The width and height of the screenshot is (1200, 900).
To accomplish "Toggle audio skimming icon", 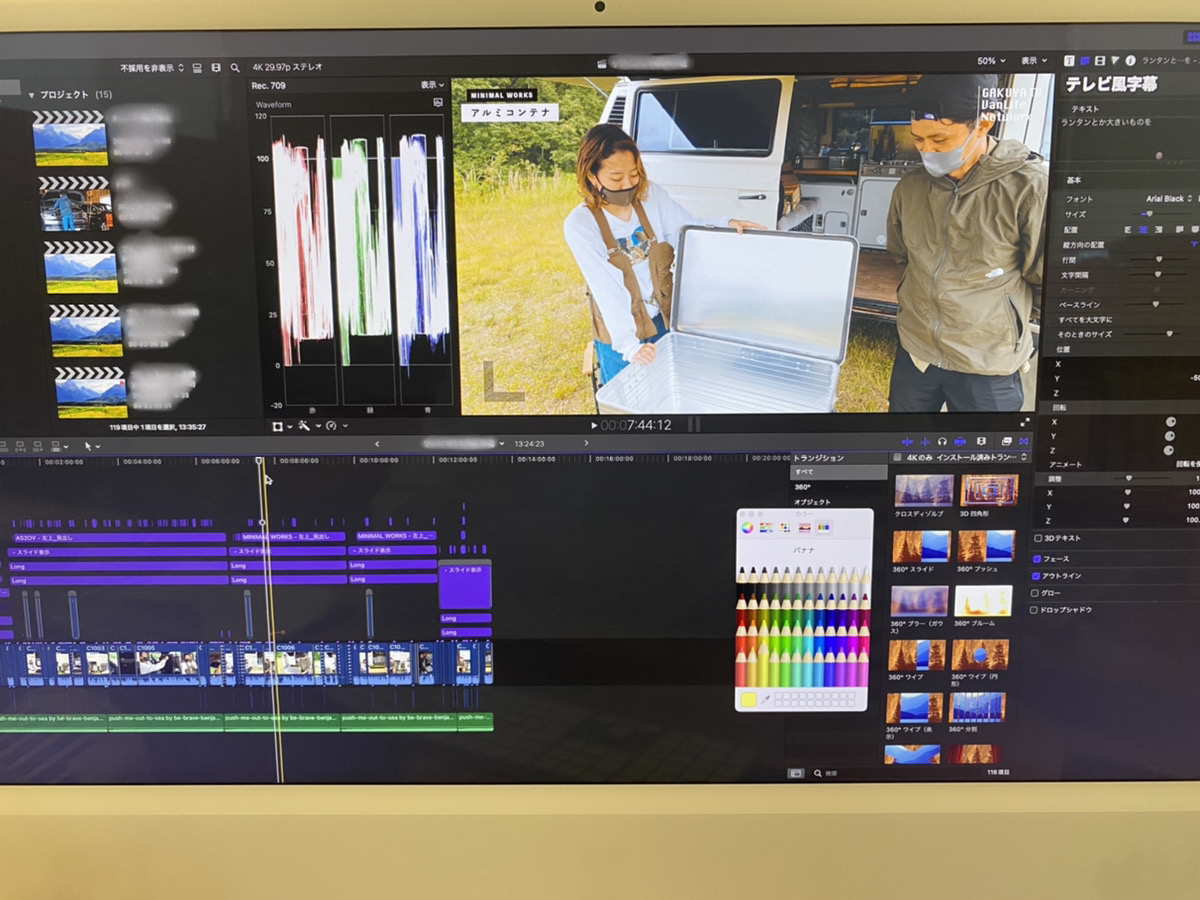I will click(924, 441).
